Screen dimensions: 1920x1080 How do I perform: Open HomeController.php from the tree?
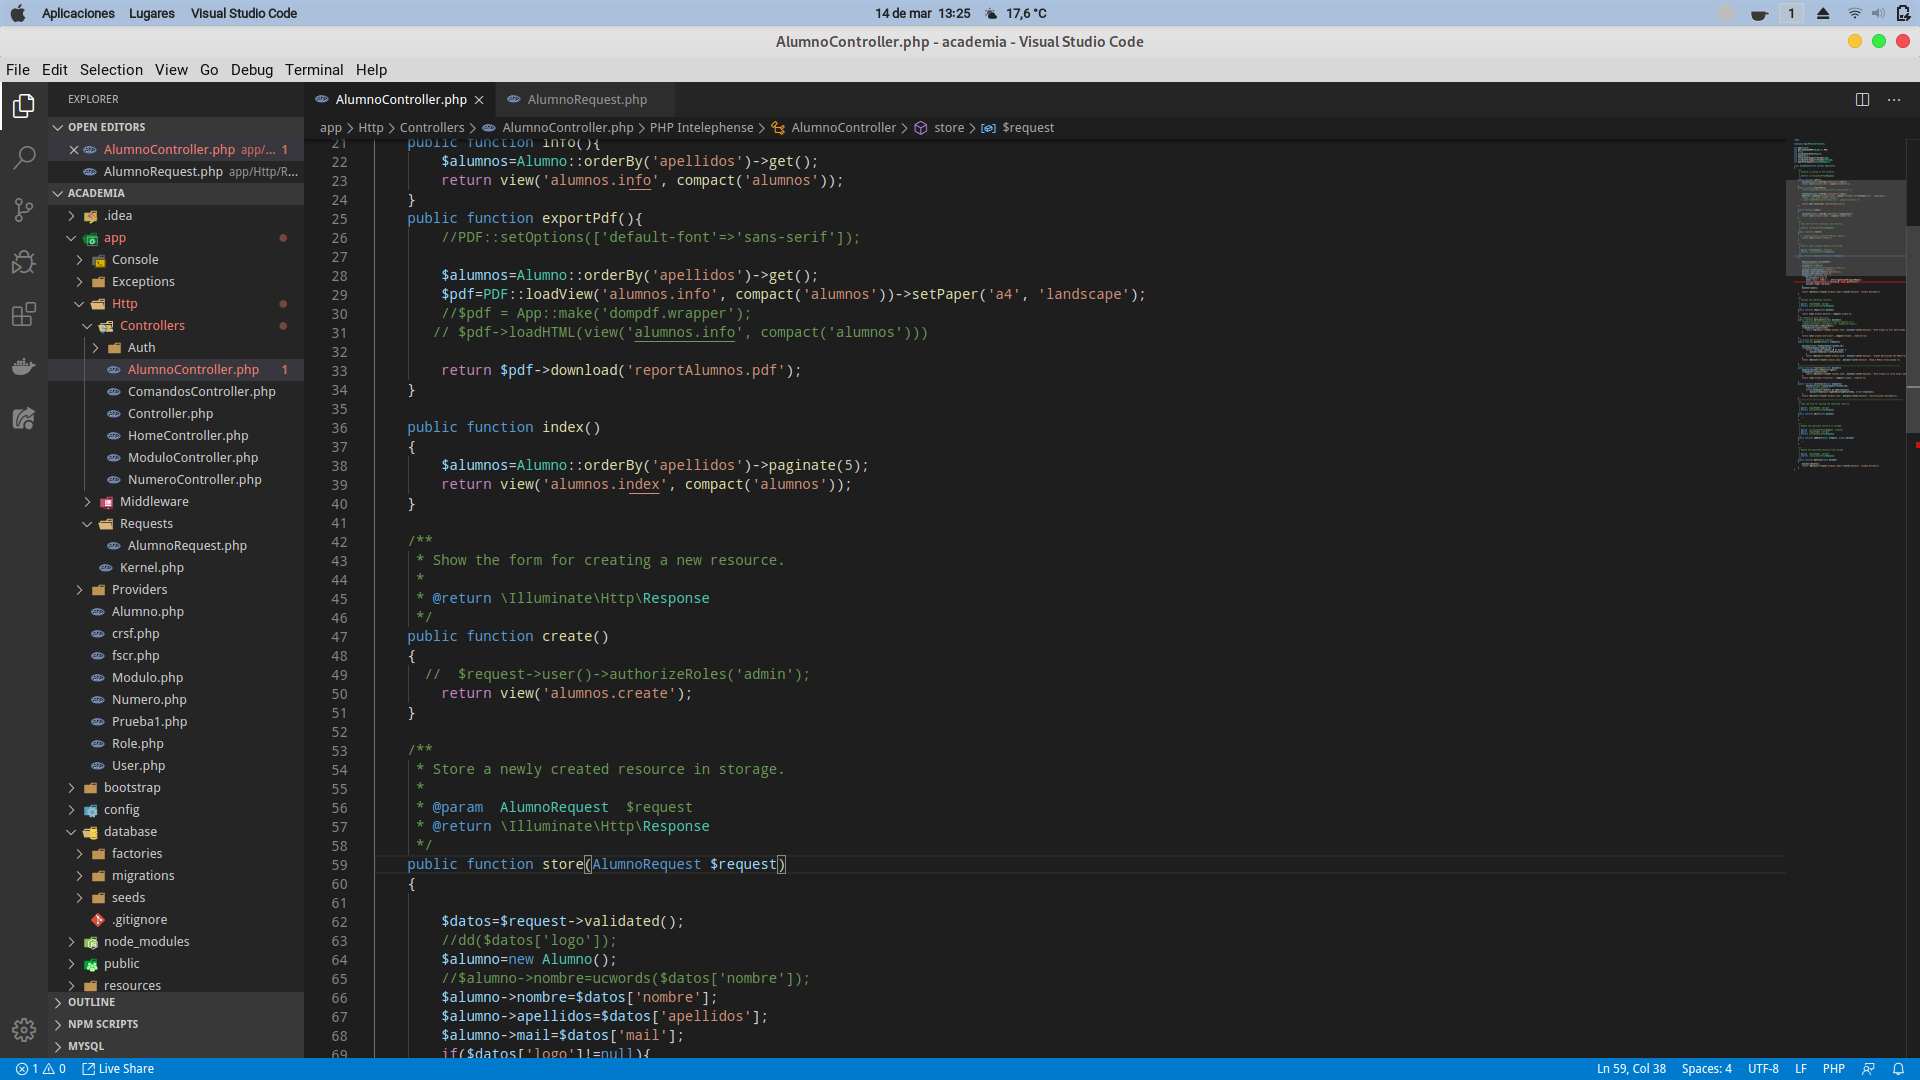coord(188,436)
